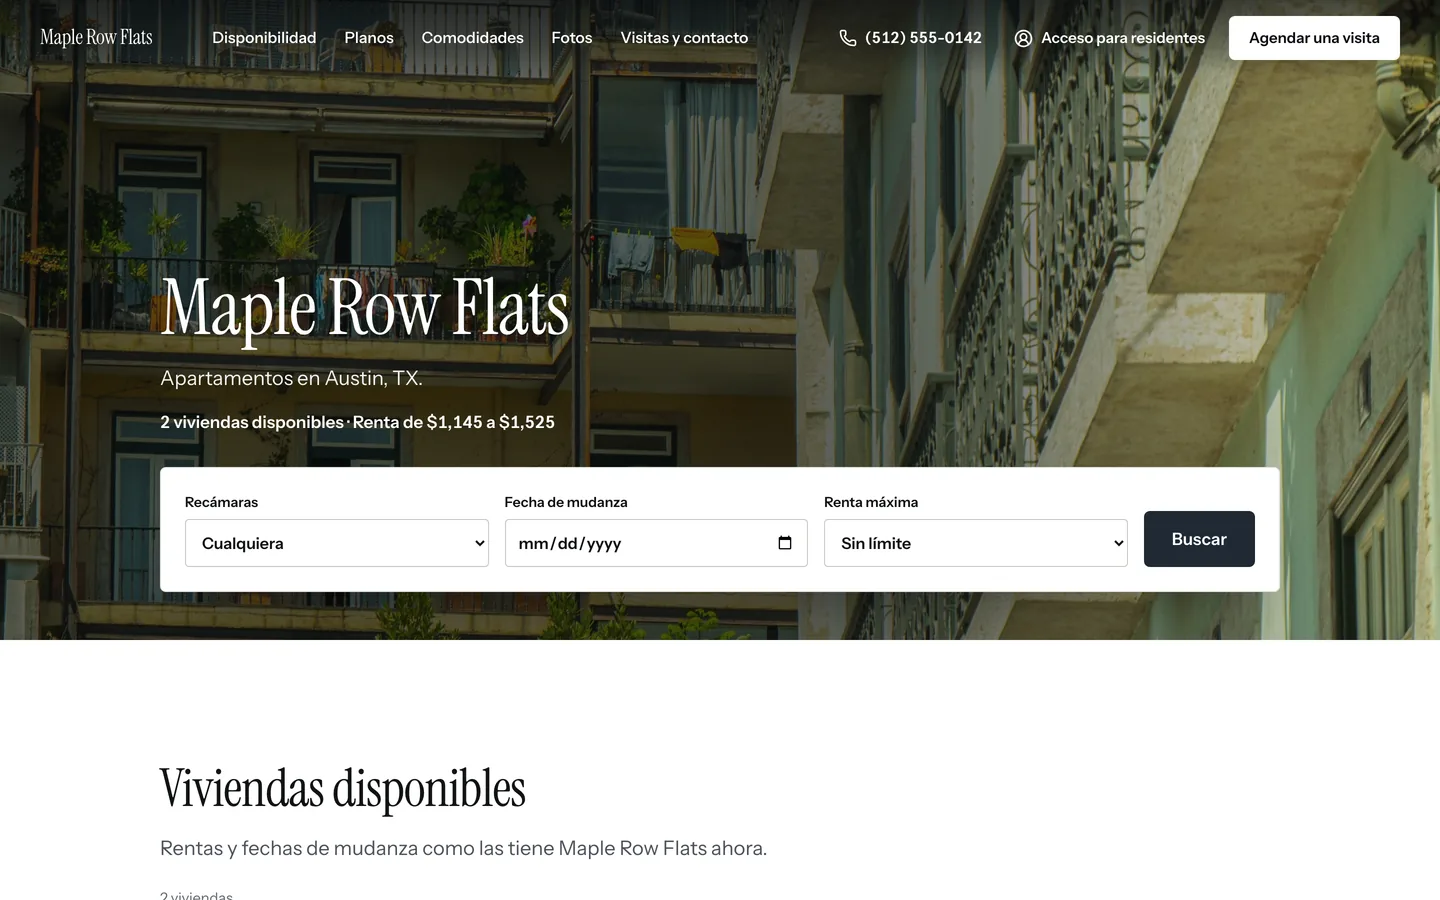Click the Fecha de mudanza label
1440x900 pixels.
click(x=566, y=502)
